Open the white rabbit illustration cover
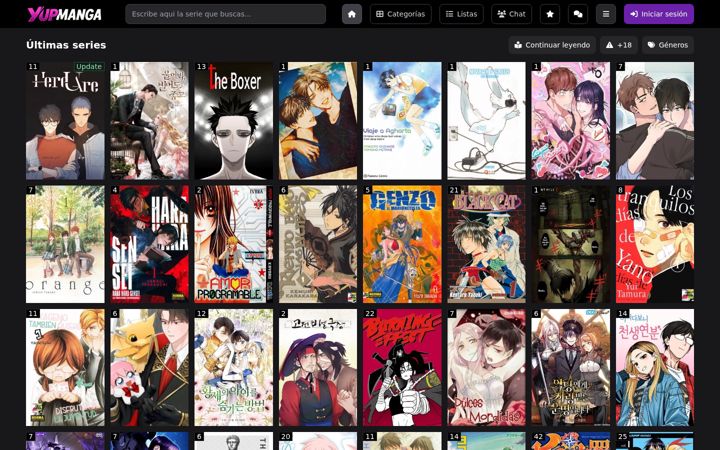The height and width of the screenshot is (450, 720). pyautogui.click(x=486, y=121)
